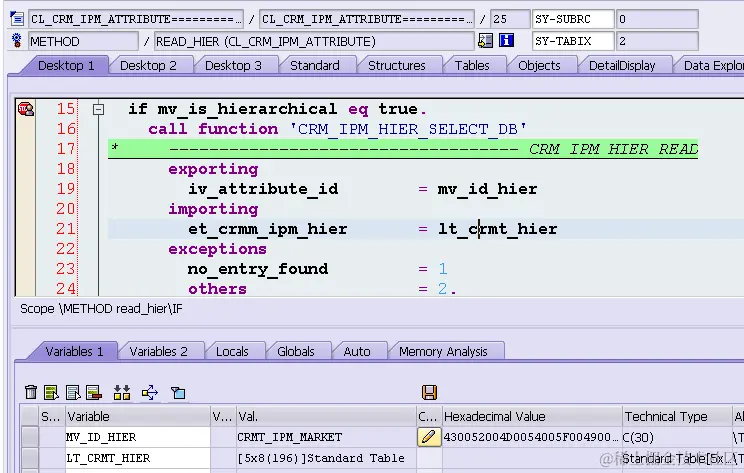Open the Standard tab
Viewport: 744px width, 473px height.
315,65
